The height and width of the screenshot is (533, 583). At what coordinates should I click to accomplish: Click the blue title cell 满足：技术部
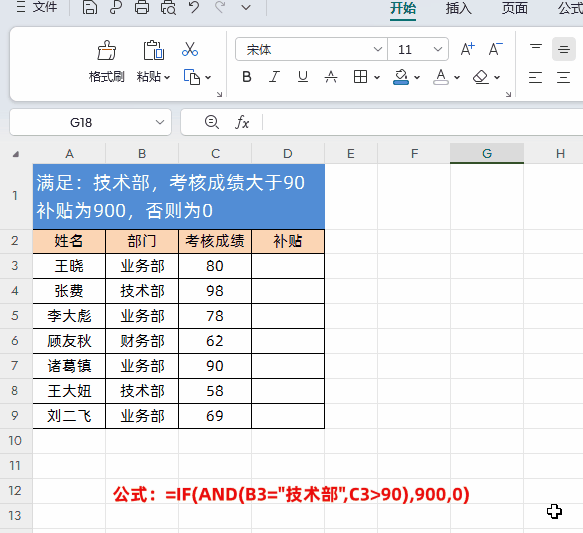[x=178, y=197]
